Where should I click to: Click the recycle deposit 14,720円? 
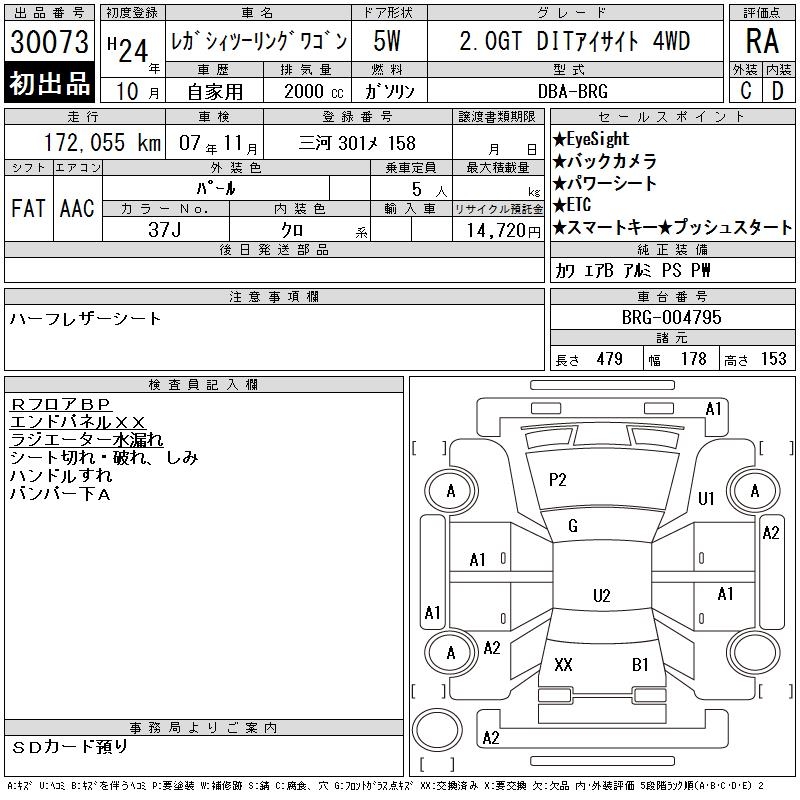503,231
